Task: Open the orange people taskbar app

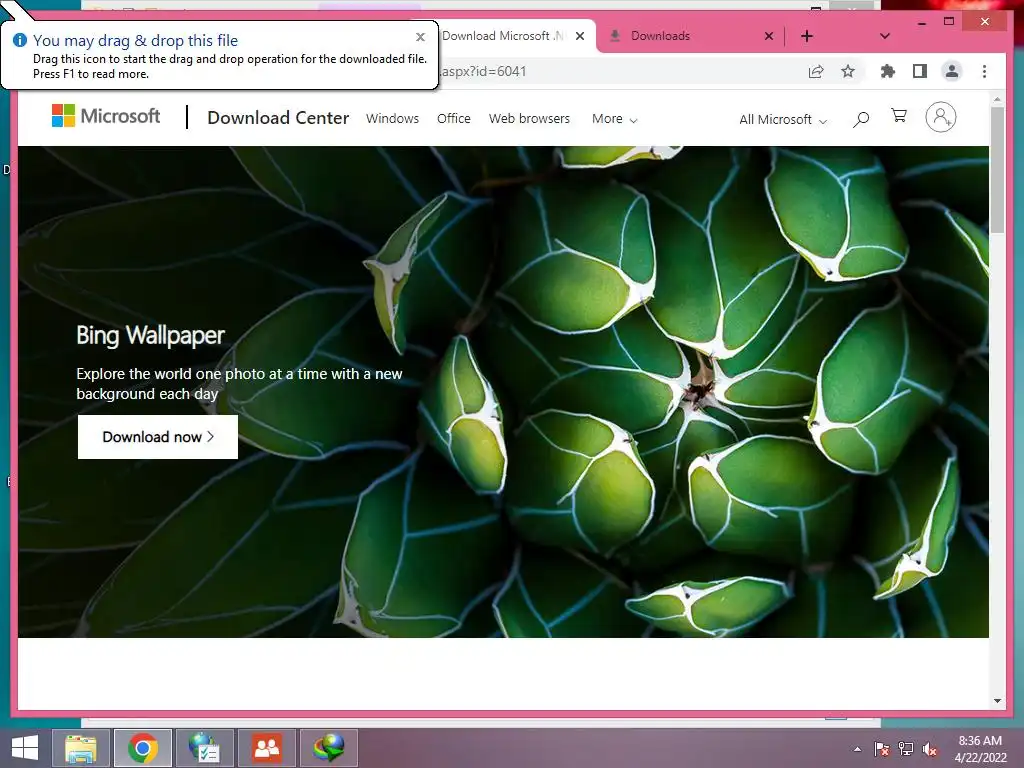Action: [267, 748]
